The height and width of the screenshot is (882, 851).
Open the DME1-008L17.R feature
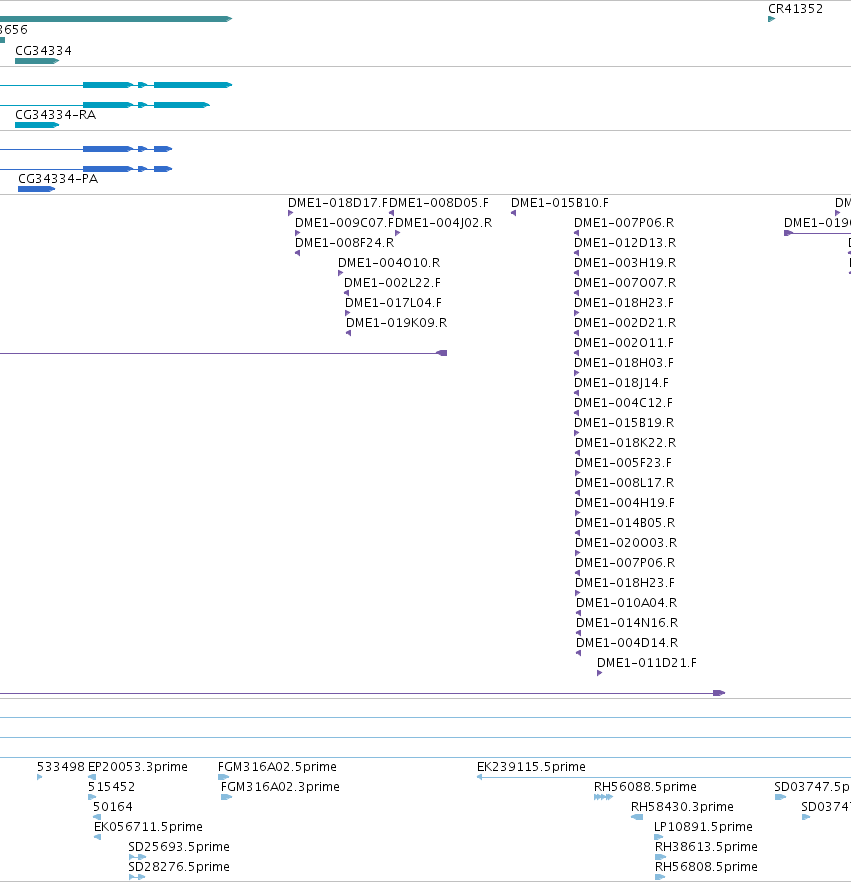[624, 483]
